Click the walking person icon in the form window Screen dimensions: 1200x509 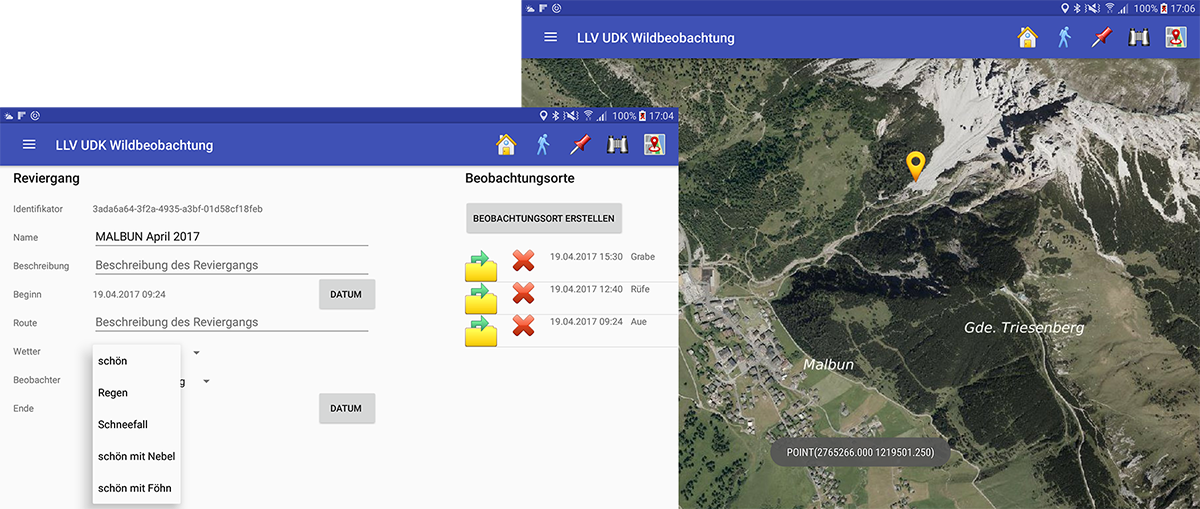543,145
